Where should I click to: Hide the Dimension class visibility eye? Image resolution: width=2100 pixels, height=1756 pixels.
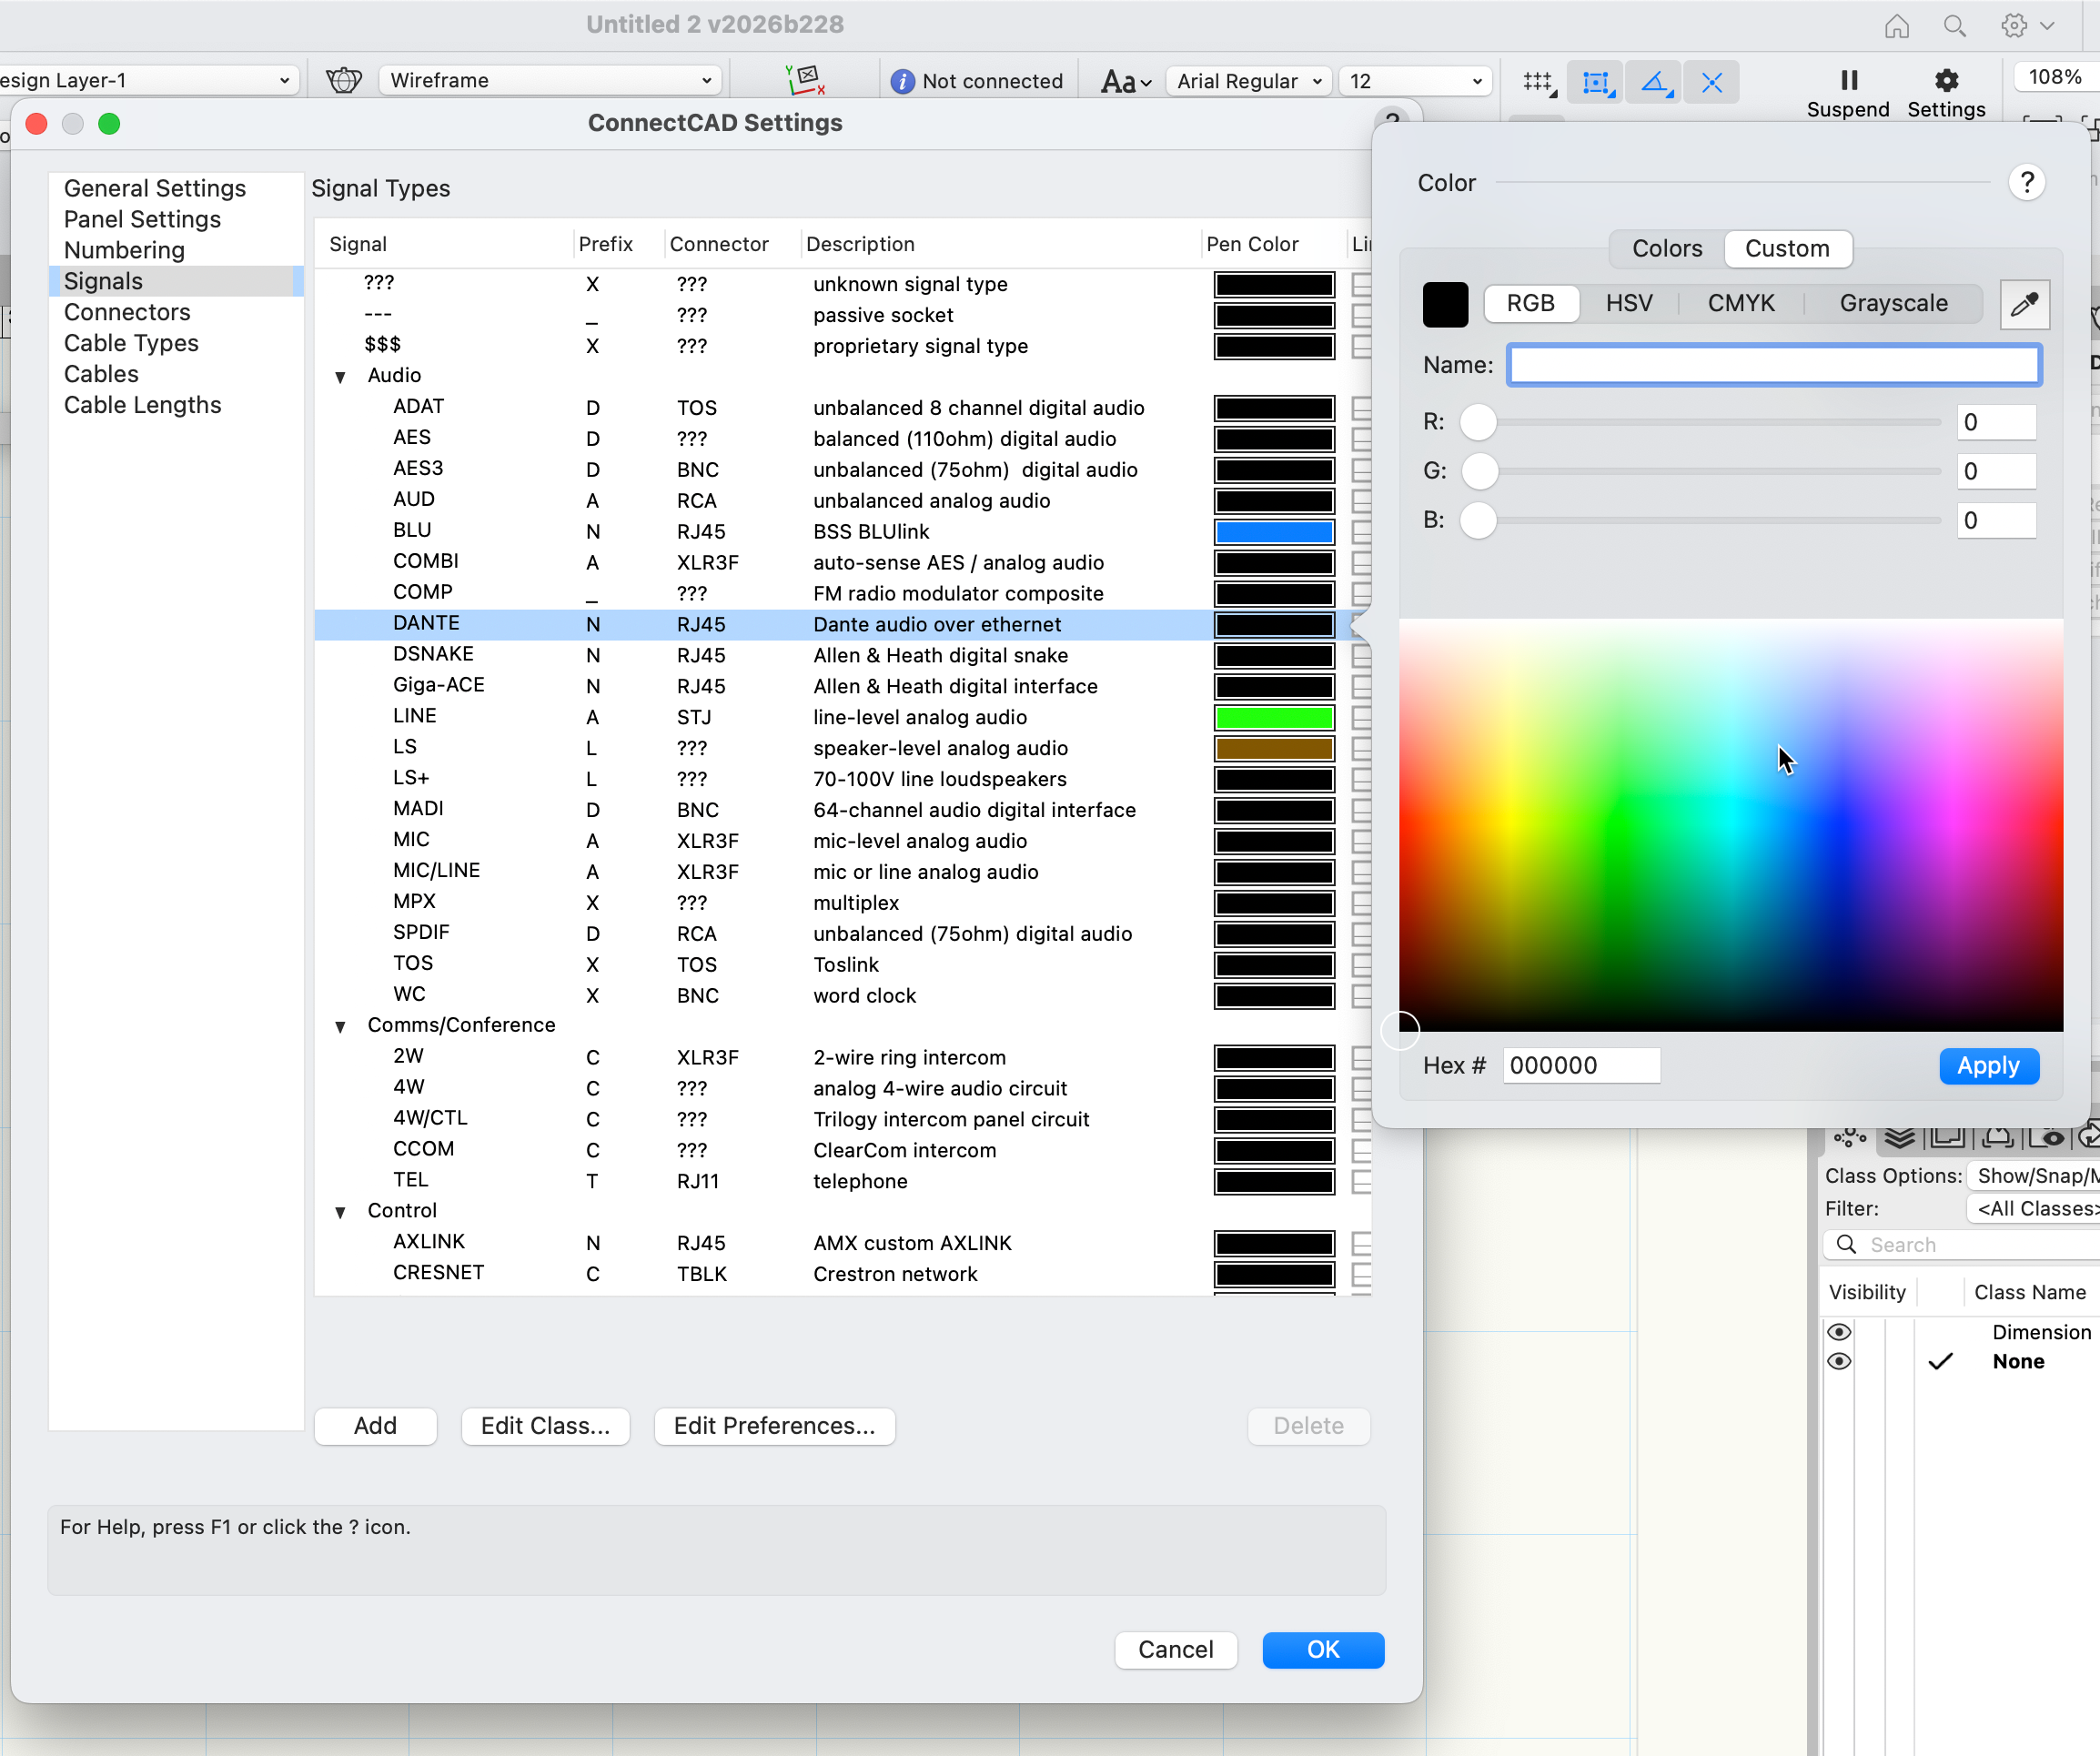coord(1838,1332)
